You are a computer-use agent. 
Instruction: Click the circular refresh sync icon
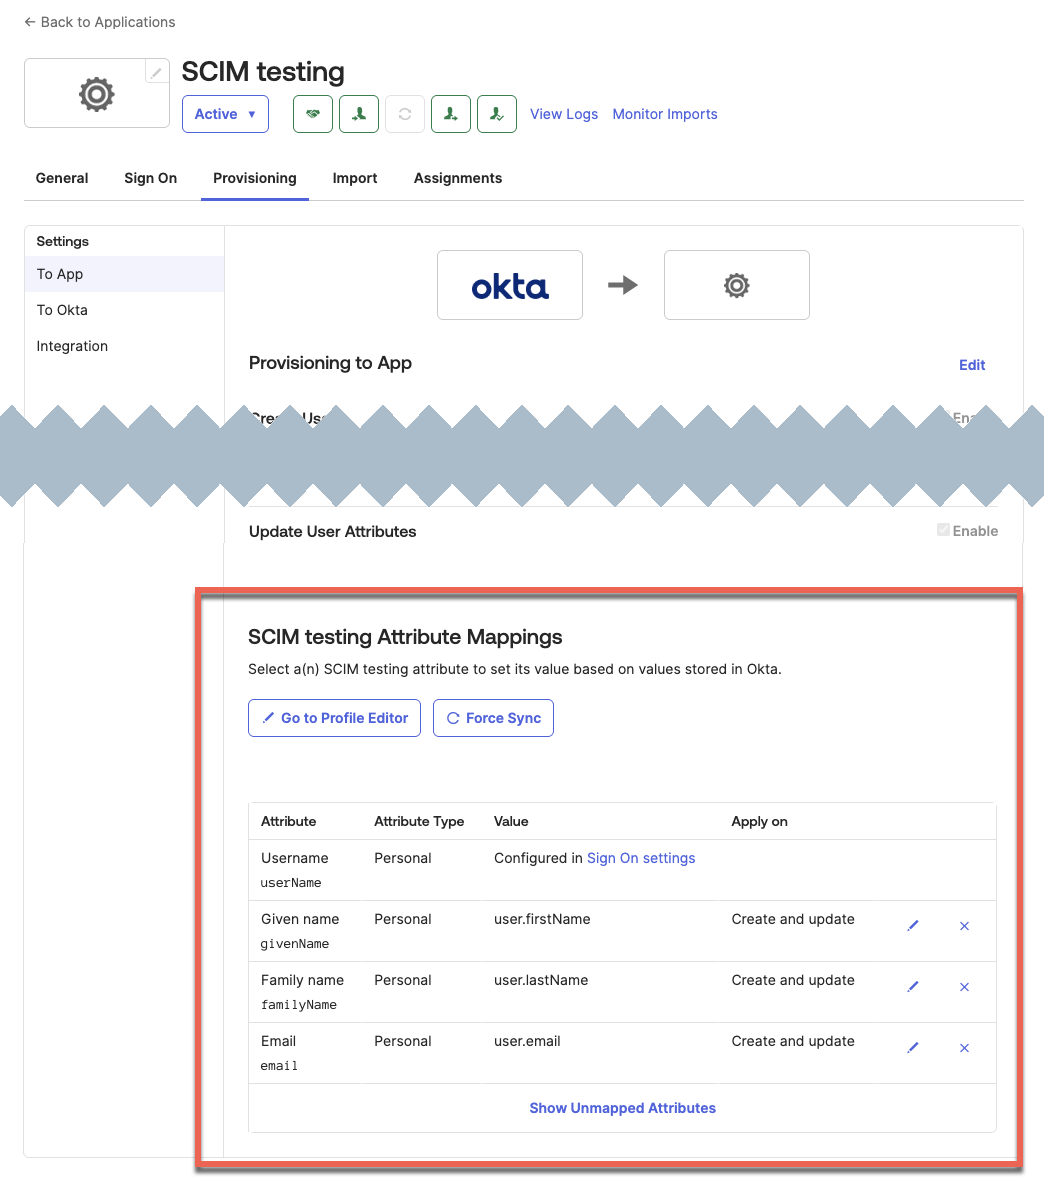pyautogui.click(x=404, y=113)
